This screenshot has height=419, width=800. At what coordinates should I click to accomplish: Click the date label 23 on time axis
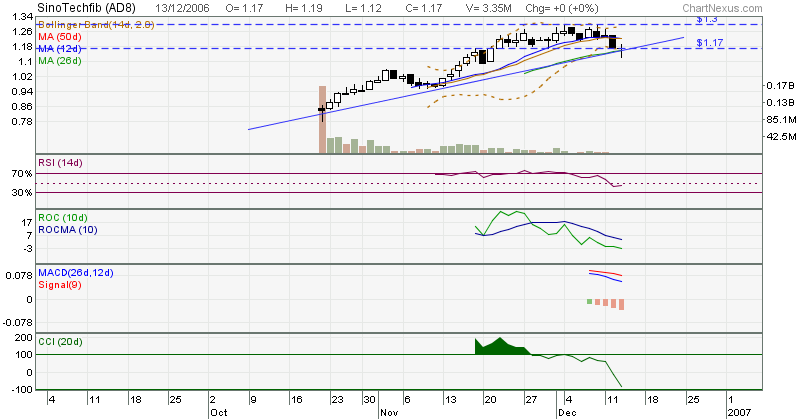[x=337, y=400]
